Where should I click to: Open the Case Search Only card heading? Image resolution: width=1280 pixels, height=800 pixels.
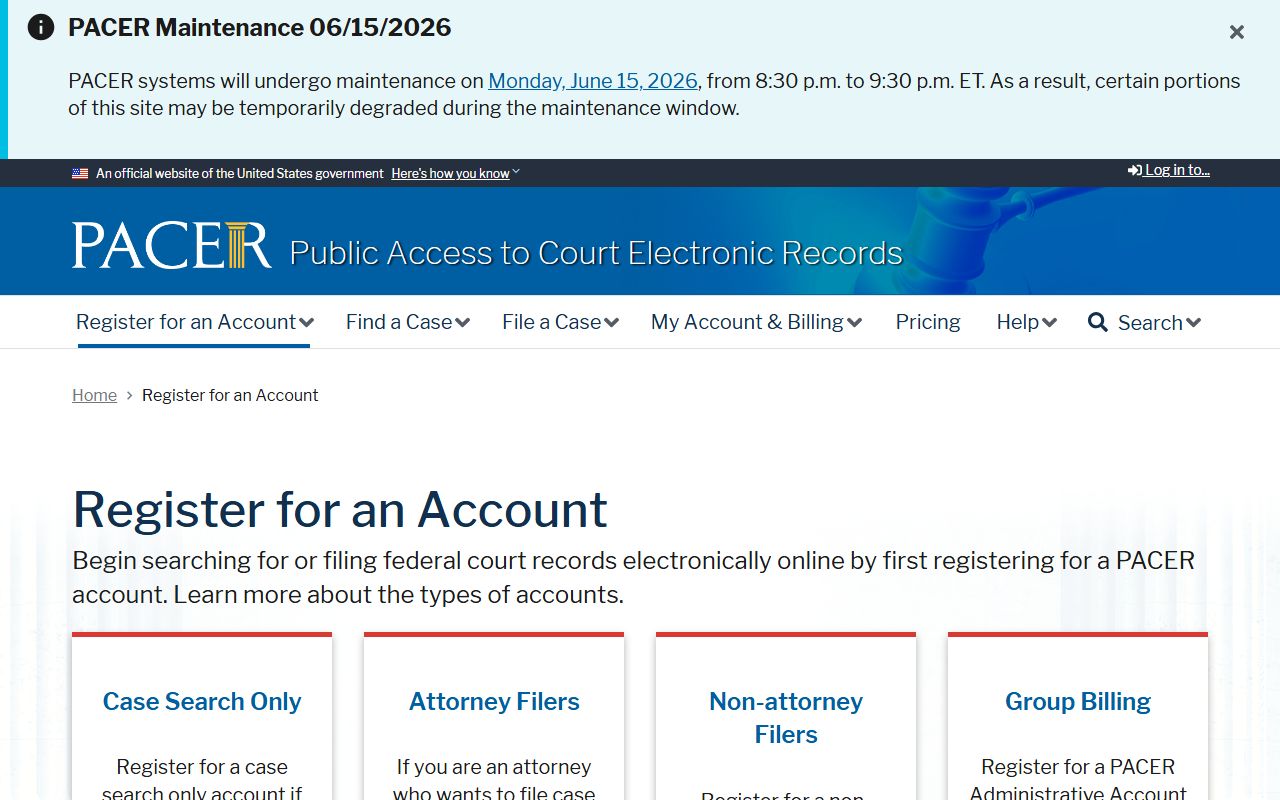coord(202,701)
